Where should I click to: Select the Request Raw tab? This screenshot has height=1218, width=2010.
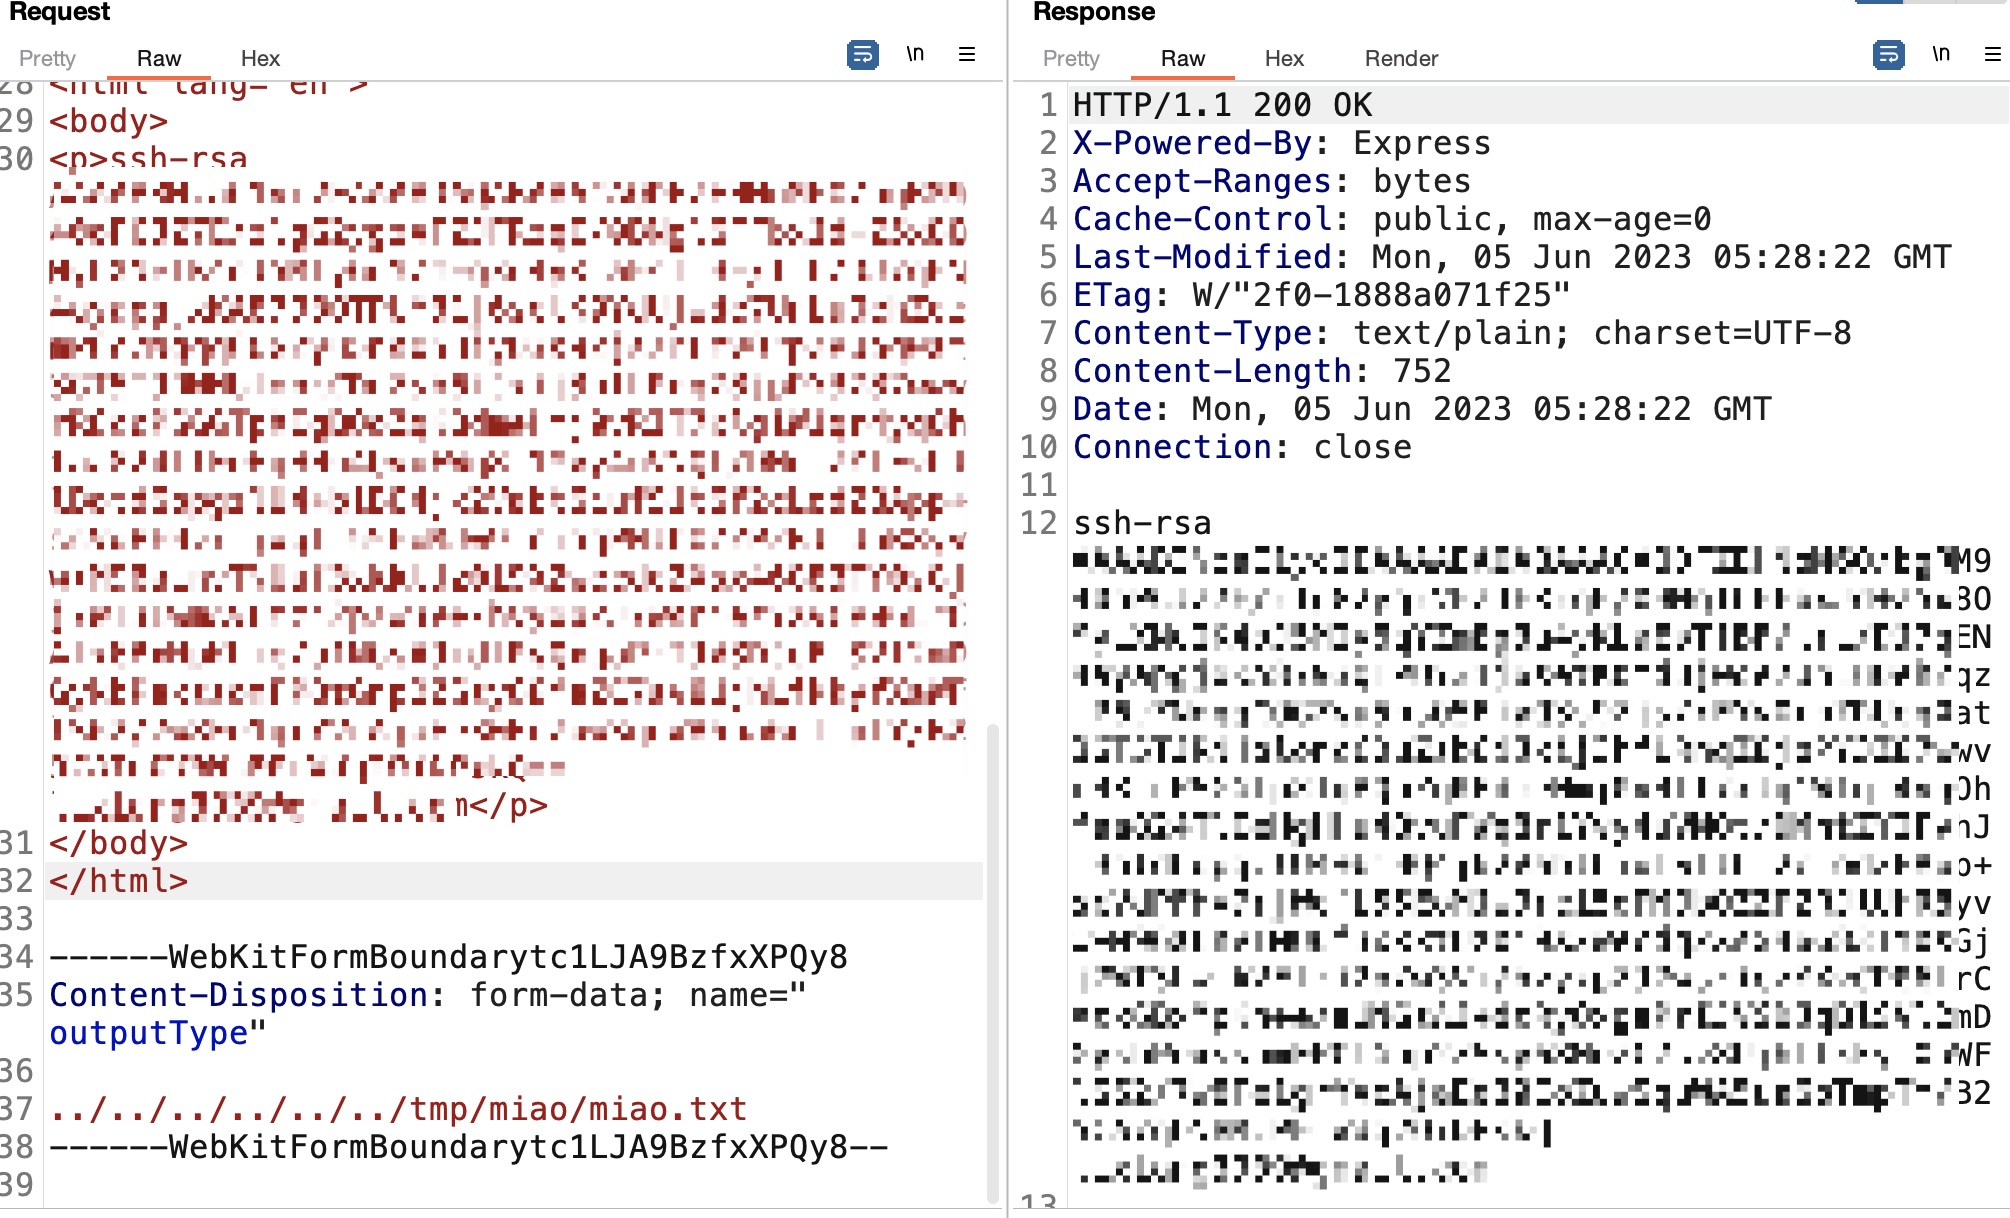159,58
